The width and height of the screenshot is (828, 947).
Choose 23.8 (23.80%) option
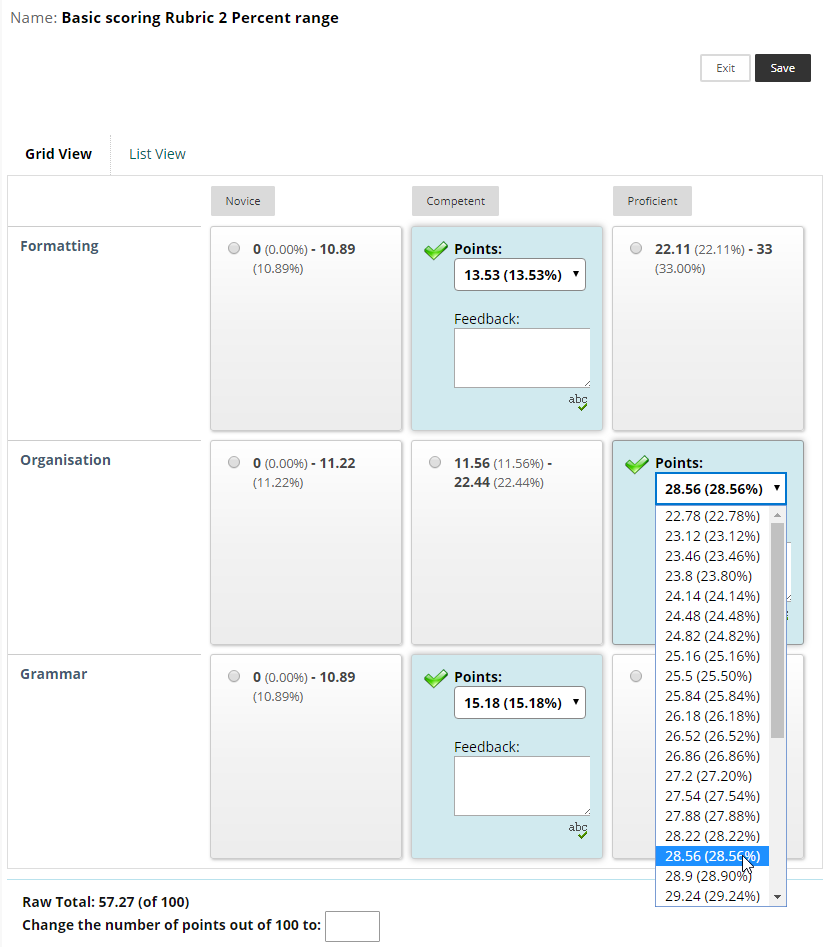712,576
